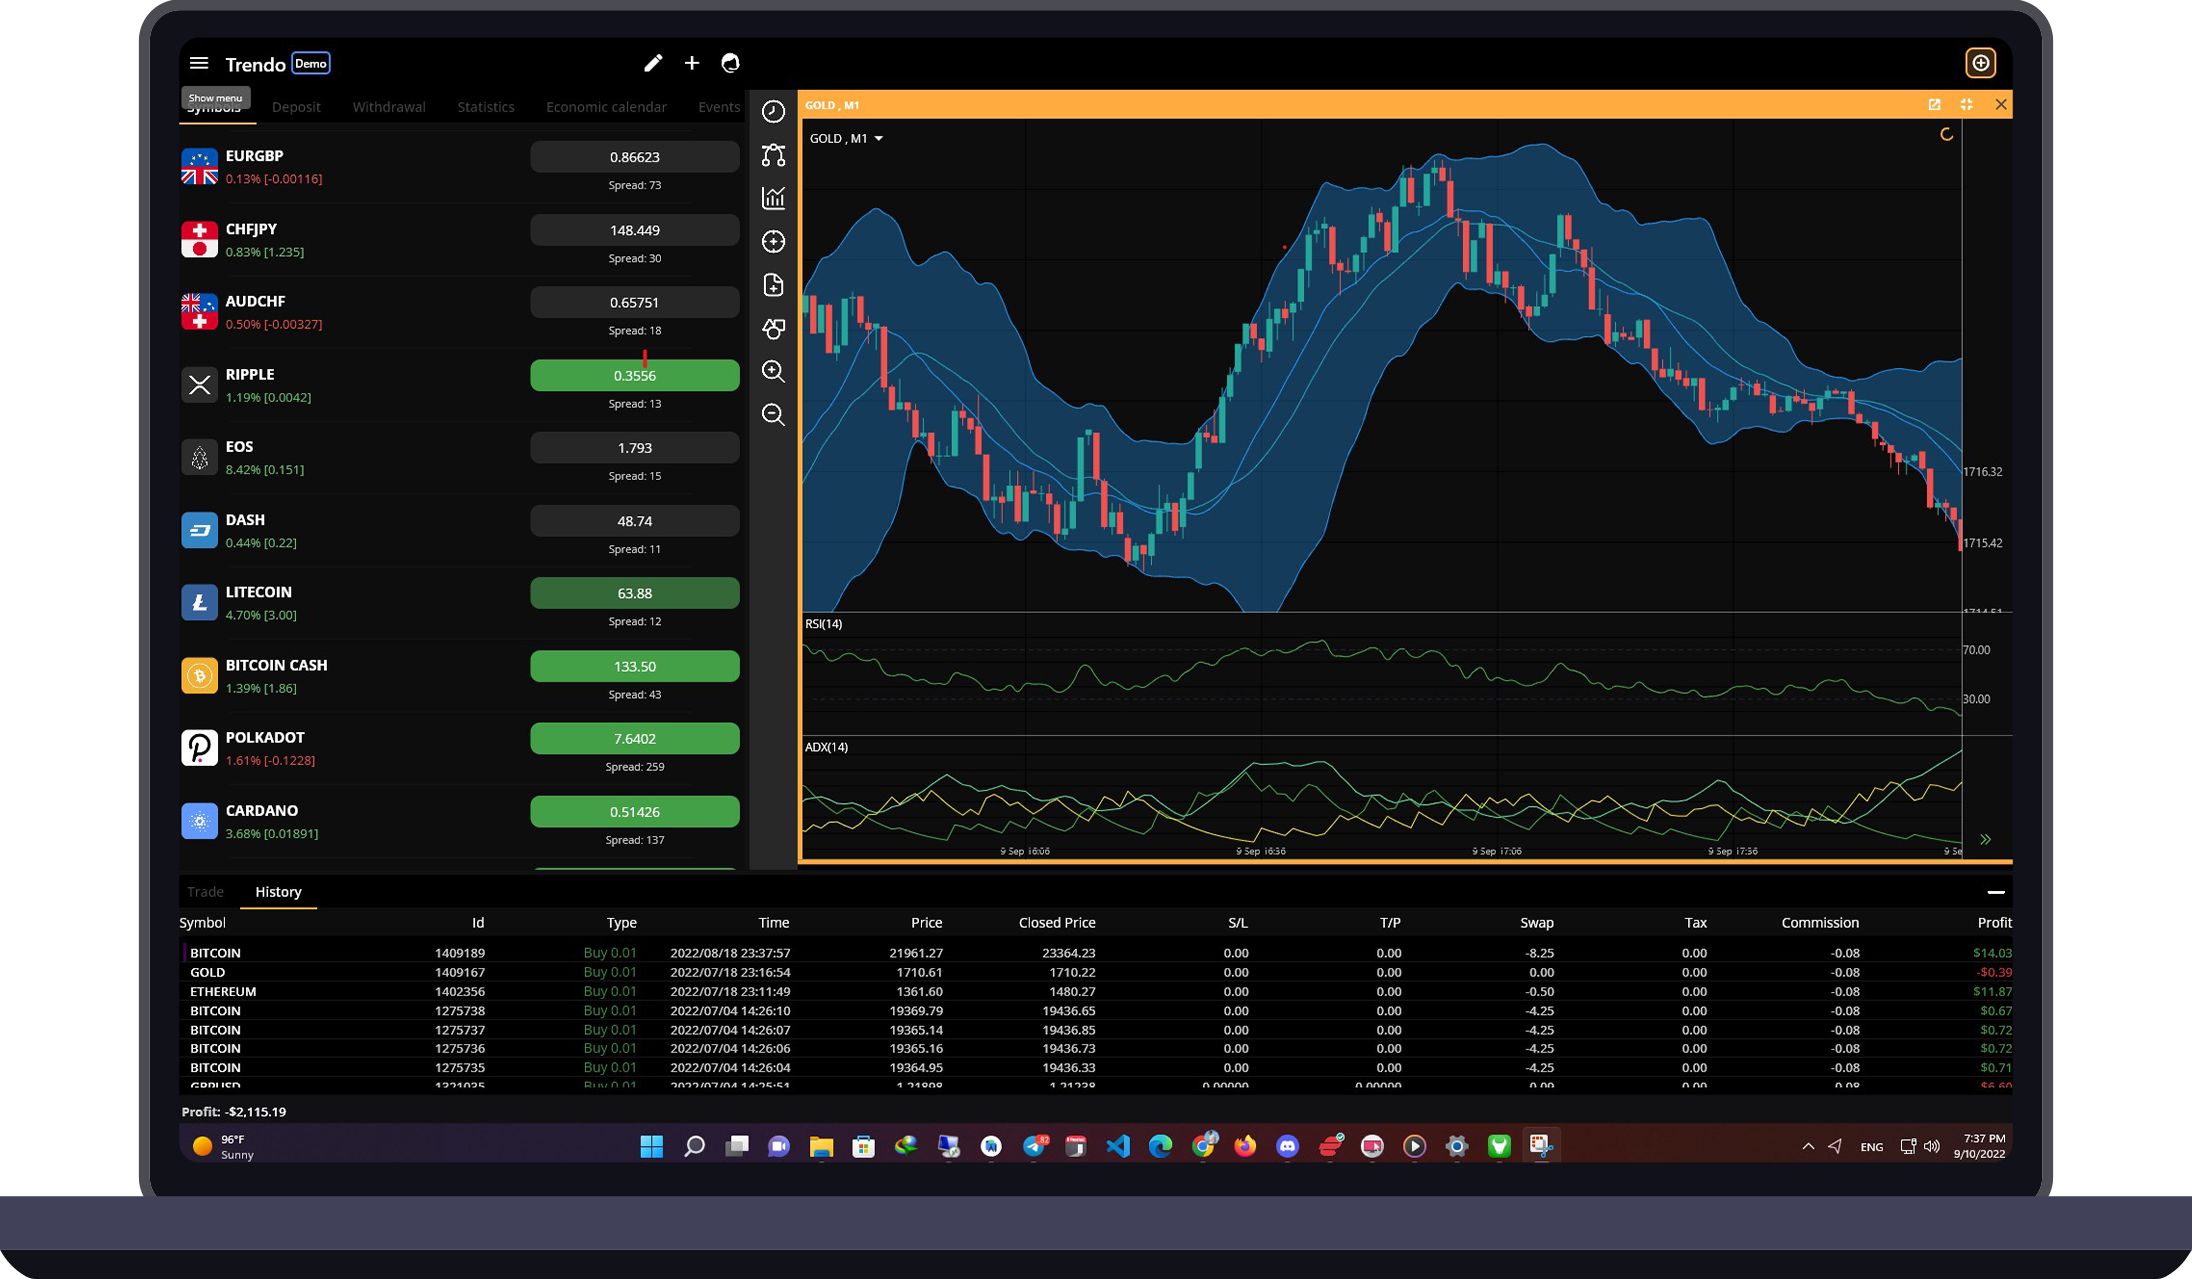Open the Events tab
Image resolution: width=2192 pixels, height=1279 pixels.
(x=719, y=107)
